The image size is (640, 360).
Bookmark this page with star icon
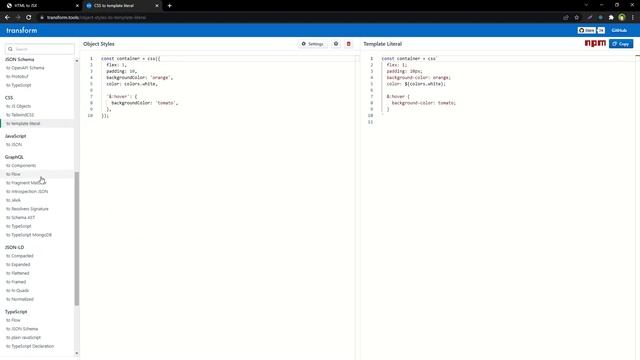coord(576,18)
